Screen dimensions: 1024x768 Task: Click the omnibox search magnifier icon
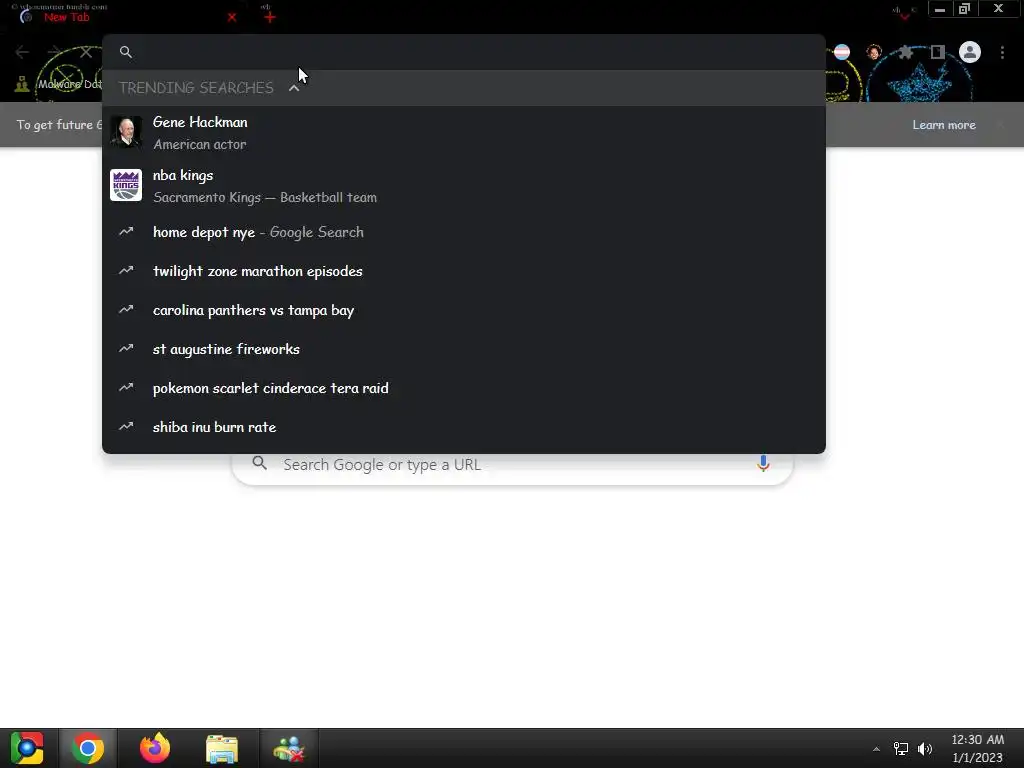(x=126, y=52)
